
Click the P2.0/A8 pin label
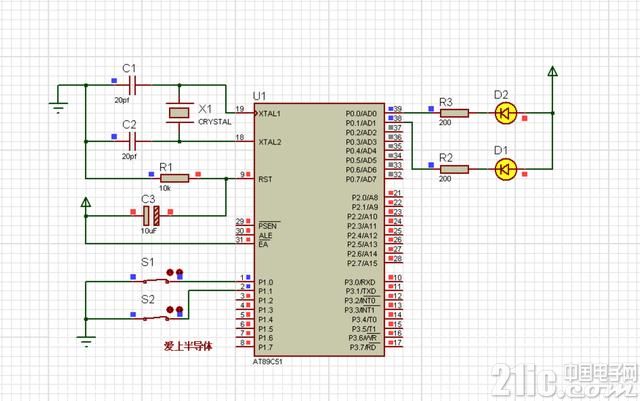tap(365, 198)
